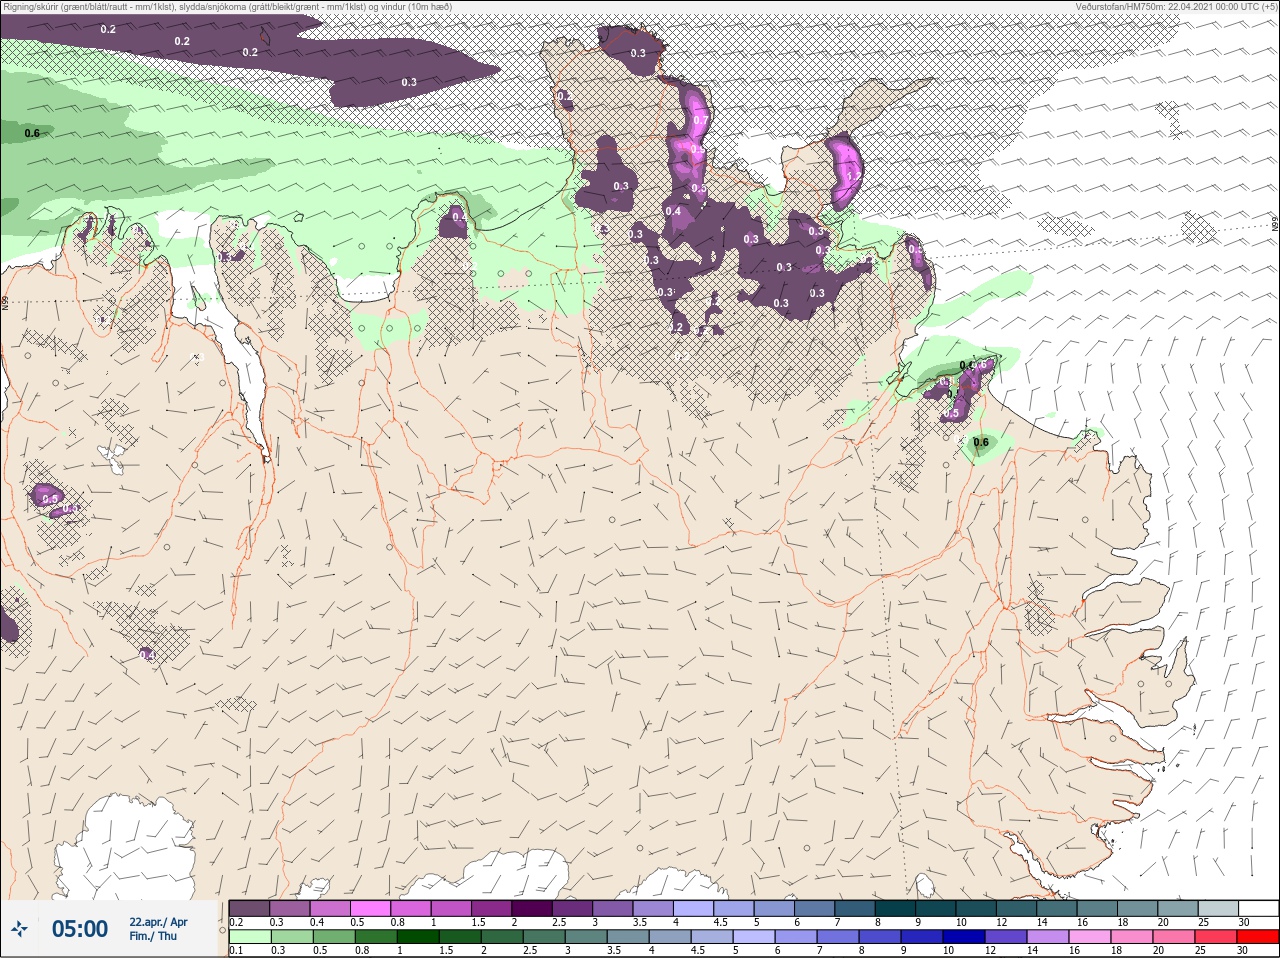This screenshot has width=1280, height=958.
Task: Select the light pink legend swatch at 16
Action: 1089,936
